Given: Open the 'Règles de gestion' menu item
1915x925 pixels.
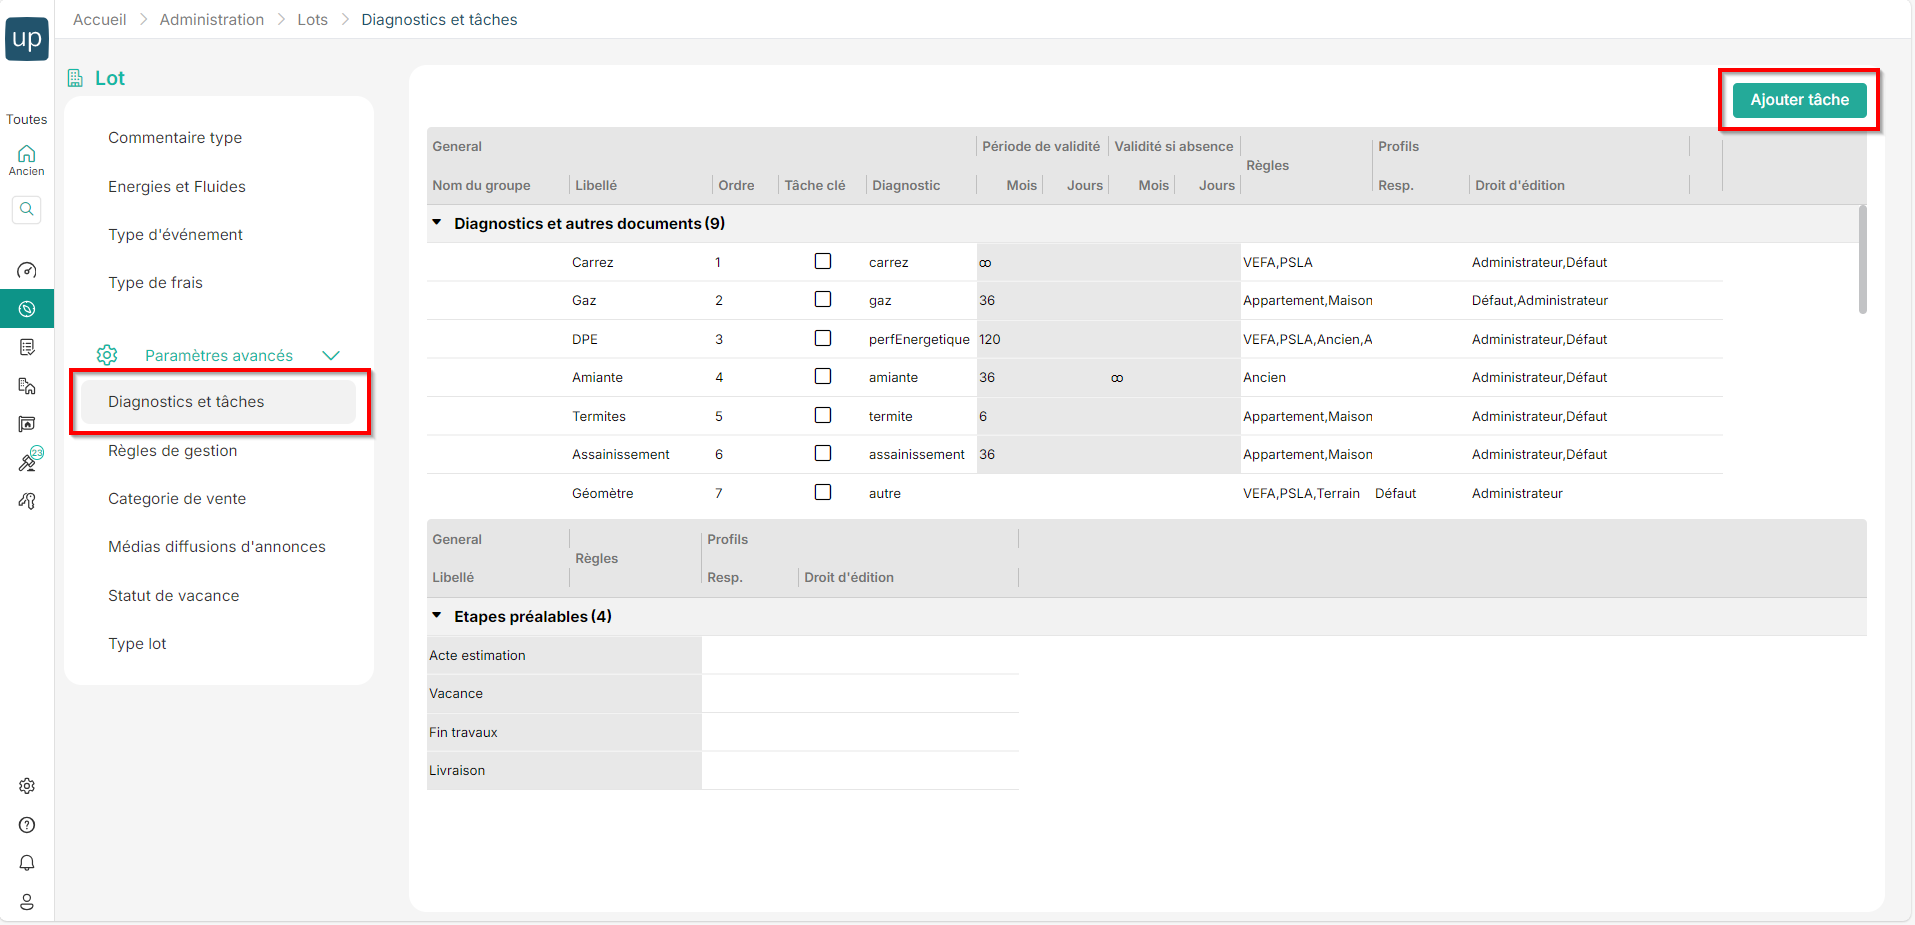Looking at the screenshot, I should coord(172,451).
